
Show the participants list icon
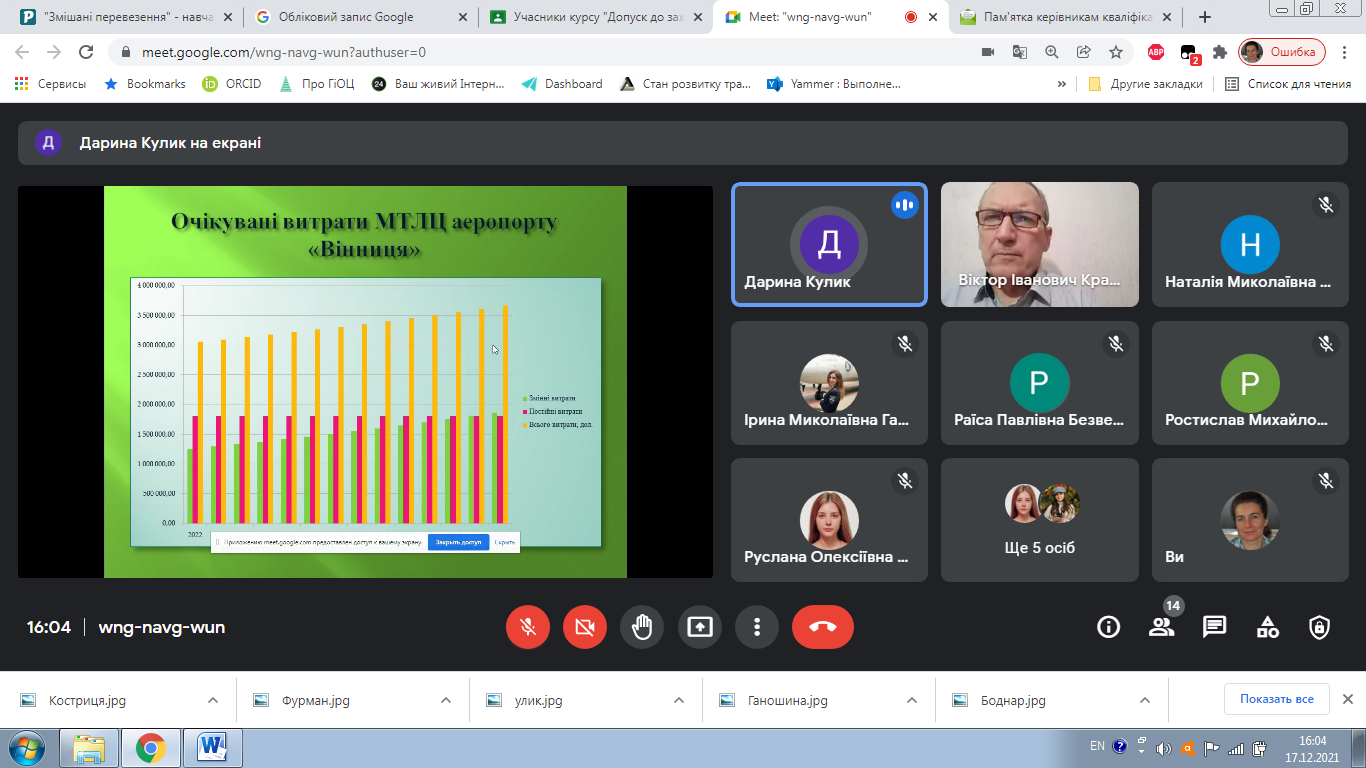click(x=1161, y=627)
